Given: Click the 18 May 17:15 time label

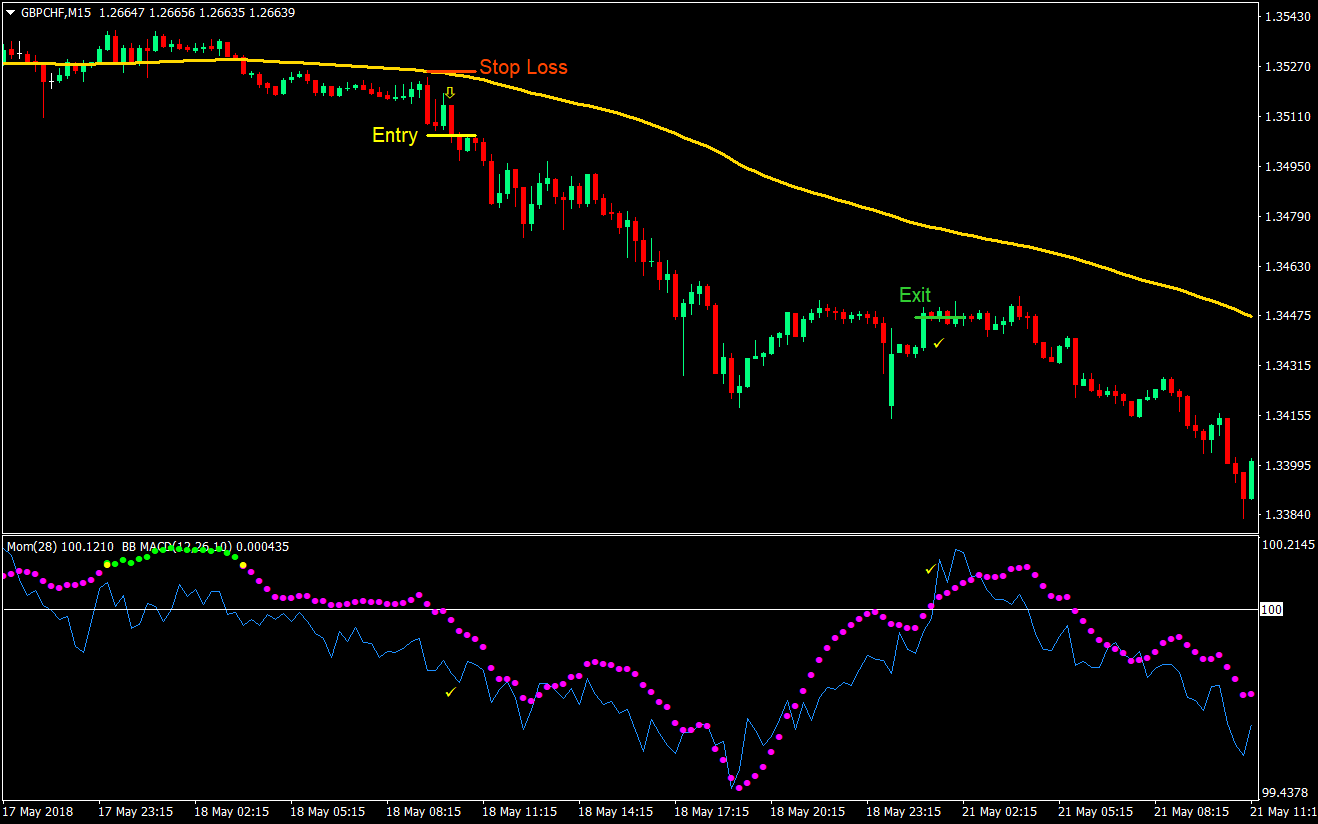Looking at the screenshot, I should click(x=710, y=811).
